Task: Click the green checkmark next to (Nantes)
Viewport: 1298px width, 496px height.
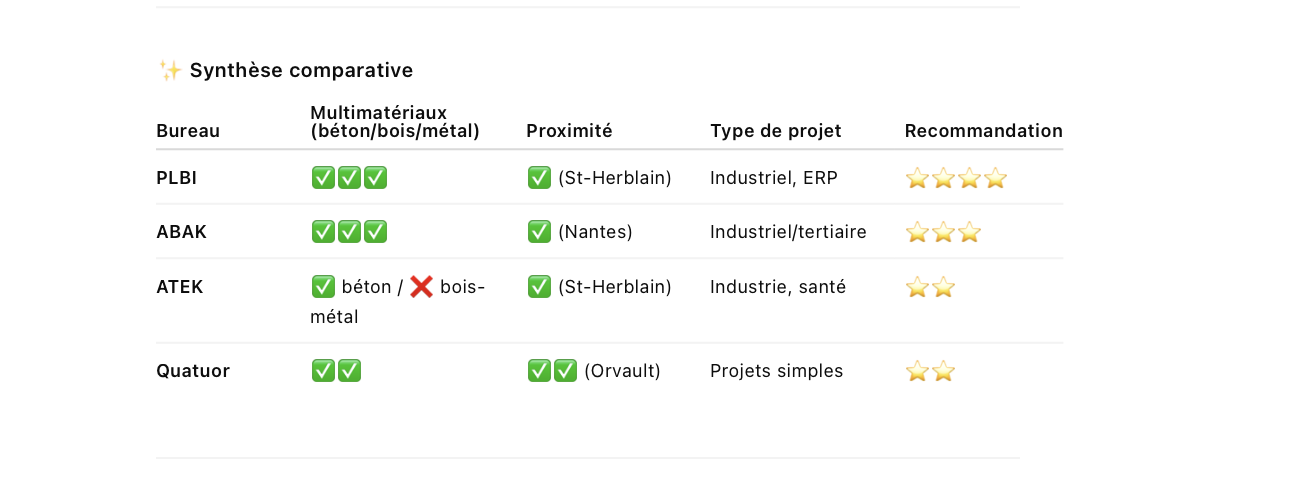Action: click(x=539, y=233)
